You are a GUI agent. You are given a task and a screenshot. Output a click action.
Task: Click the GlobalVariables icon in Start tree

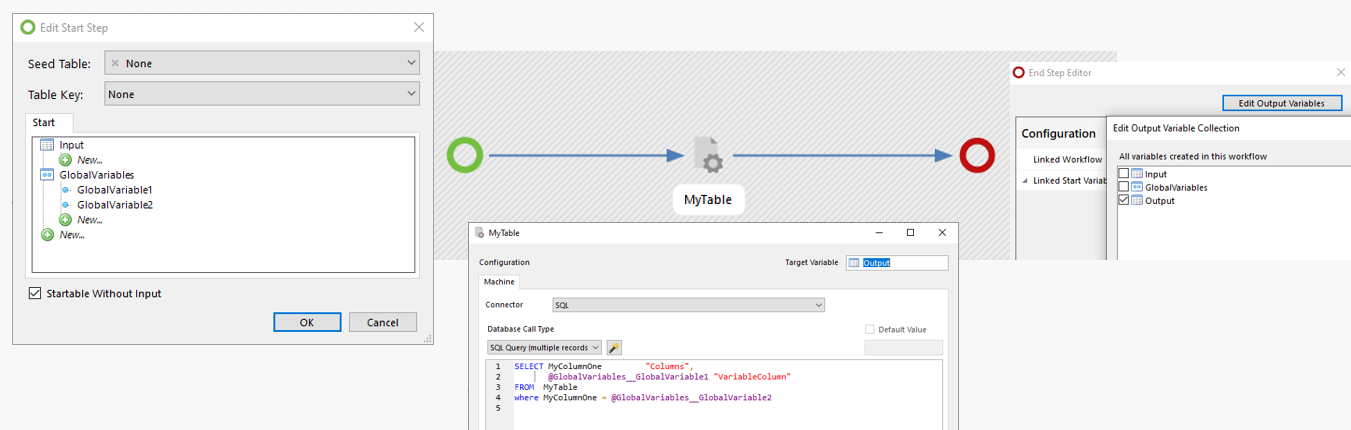coord(47,175)
